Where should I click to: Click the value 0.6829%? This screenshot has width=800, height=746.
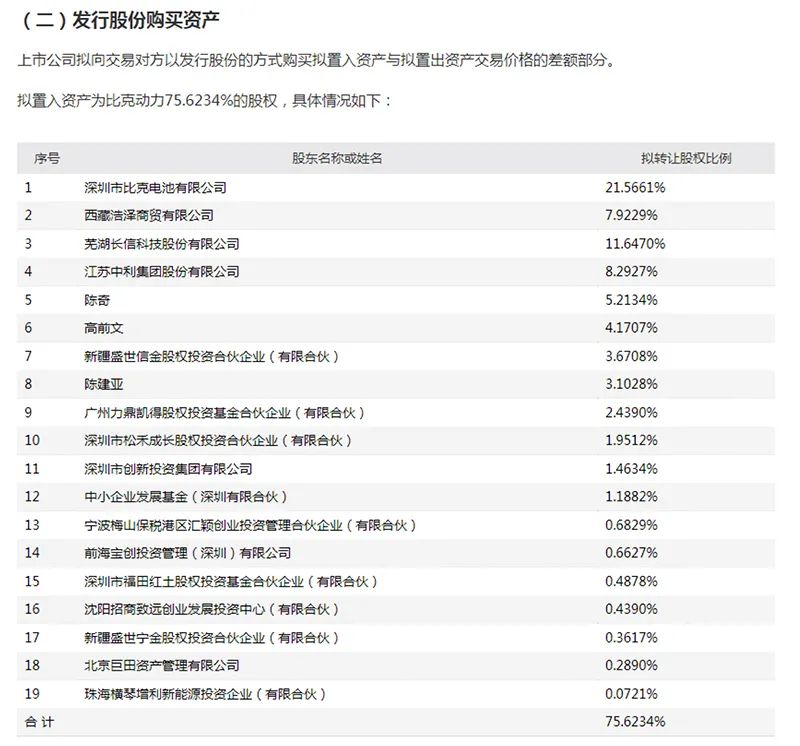point(631,525)
